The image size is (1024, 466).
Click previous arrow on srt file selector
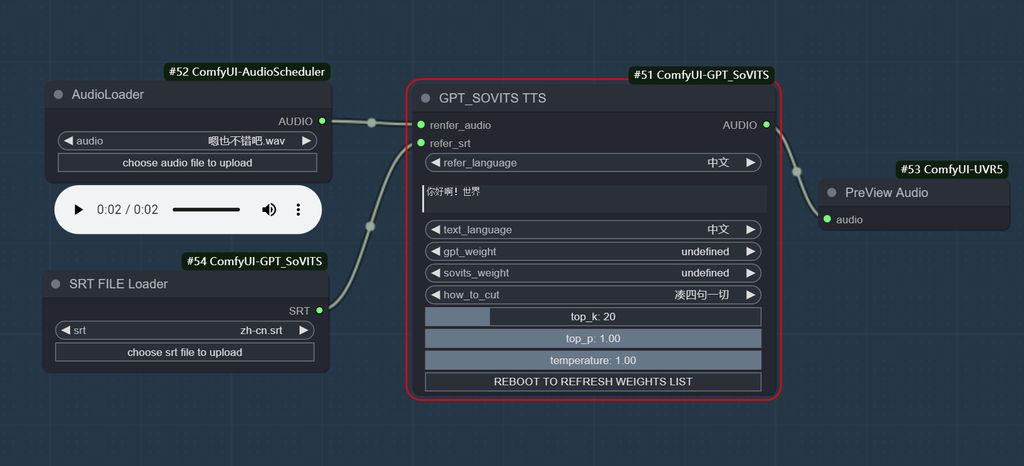[65, 330]
